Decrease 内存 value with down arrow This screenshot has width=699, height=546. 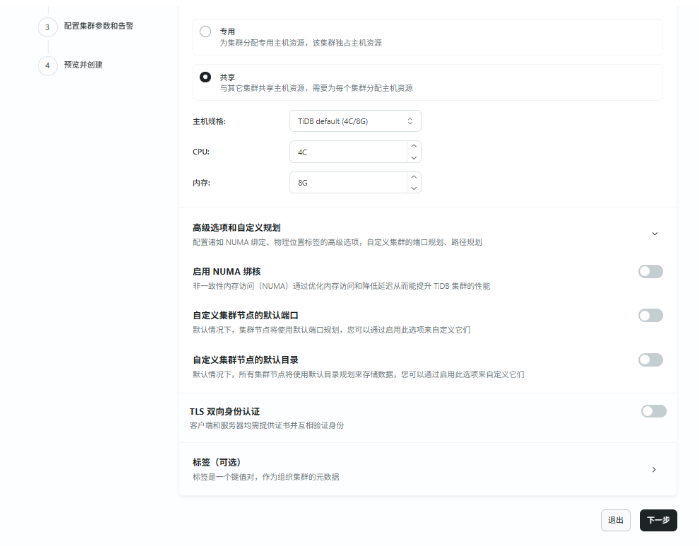coord(414,188)
